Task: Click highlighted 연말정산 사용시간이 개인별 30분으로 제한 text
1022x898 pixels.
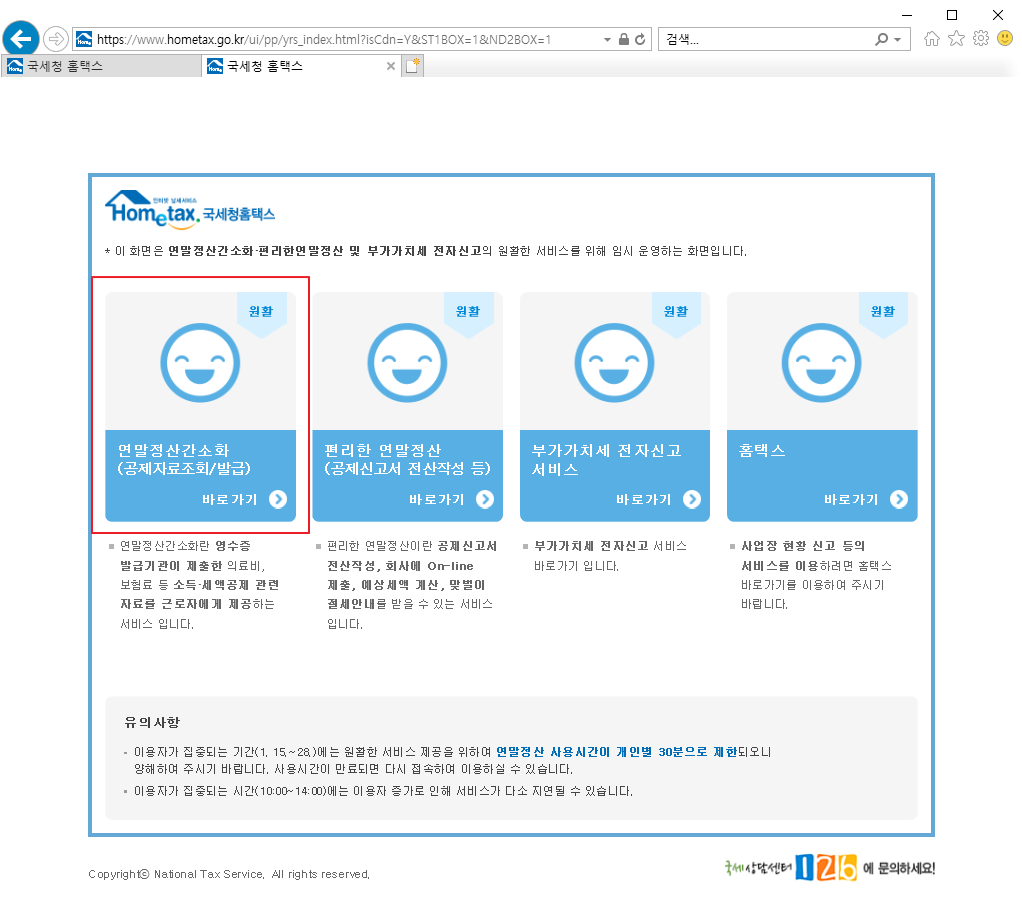Action: pos(617,752)
